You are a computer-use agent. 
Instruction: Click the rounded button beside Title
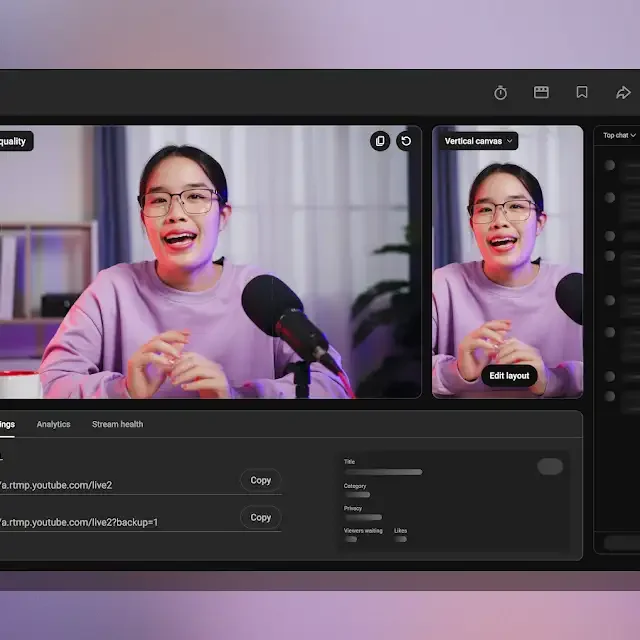pyautogui.click(x=550, y=467)
